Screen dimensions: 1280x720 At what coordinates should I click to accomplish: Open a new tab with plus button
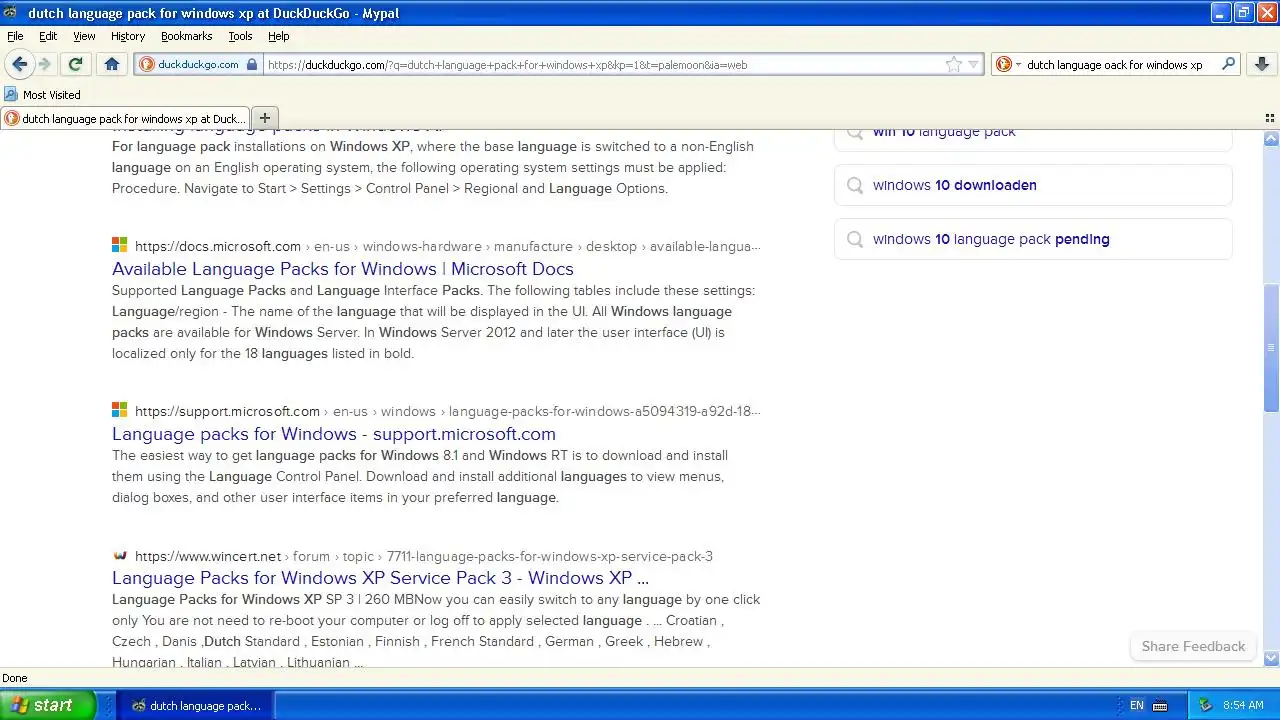[x=265, y=118]
